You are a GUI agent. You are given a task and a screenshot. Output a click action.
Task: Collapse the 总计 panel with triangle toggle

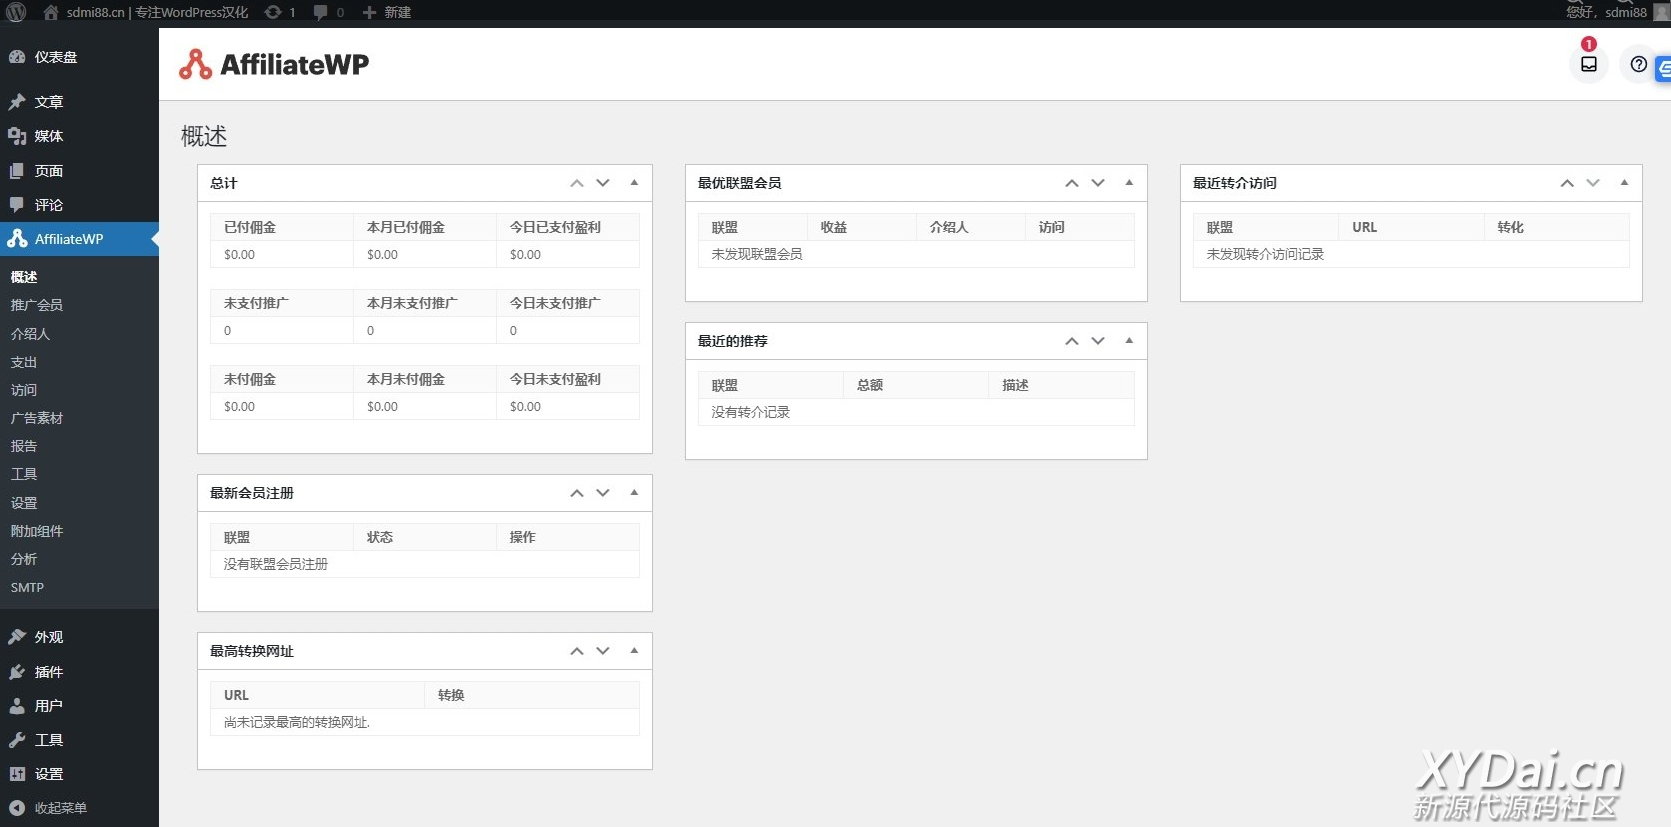[634, 183]
